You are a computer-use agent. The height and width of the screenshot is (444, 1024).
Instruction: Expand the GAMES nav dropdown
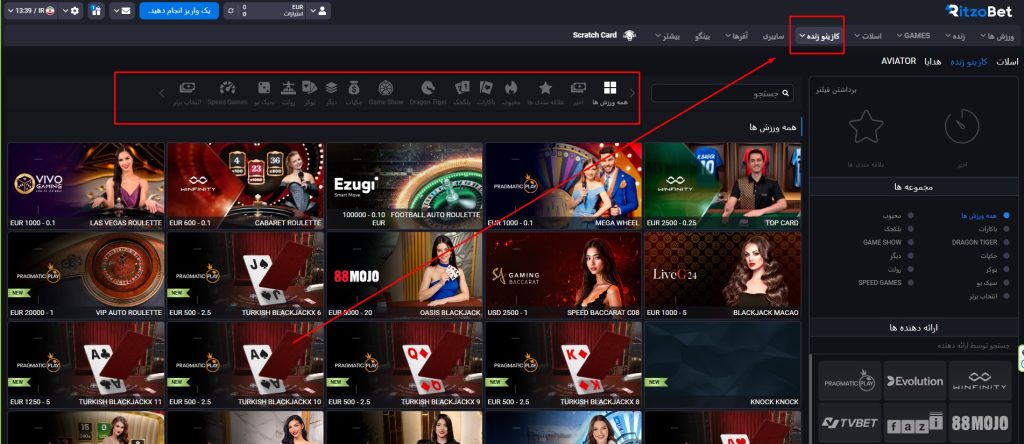pos(914,36)
